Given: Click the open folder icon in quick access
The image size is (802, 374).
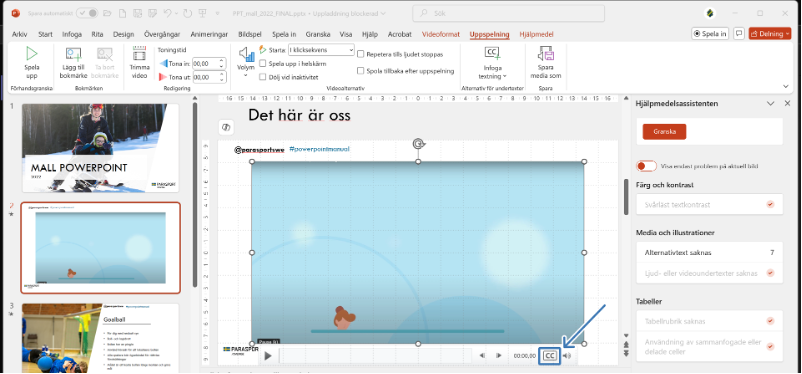Looking at the screenshot, I should pyautogui.click(x=107, y=13).
